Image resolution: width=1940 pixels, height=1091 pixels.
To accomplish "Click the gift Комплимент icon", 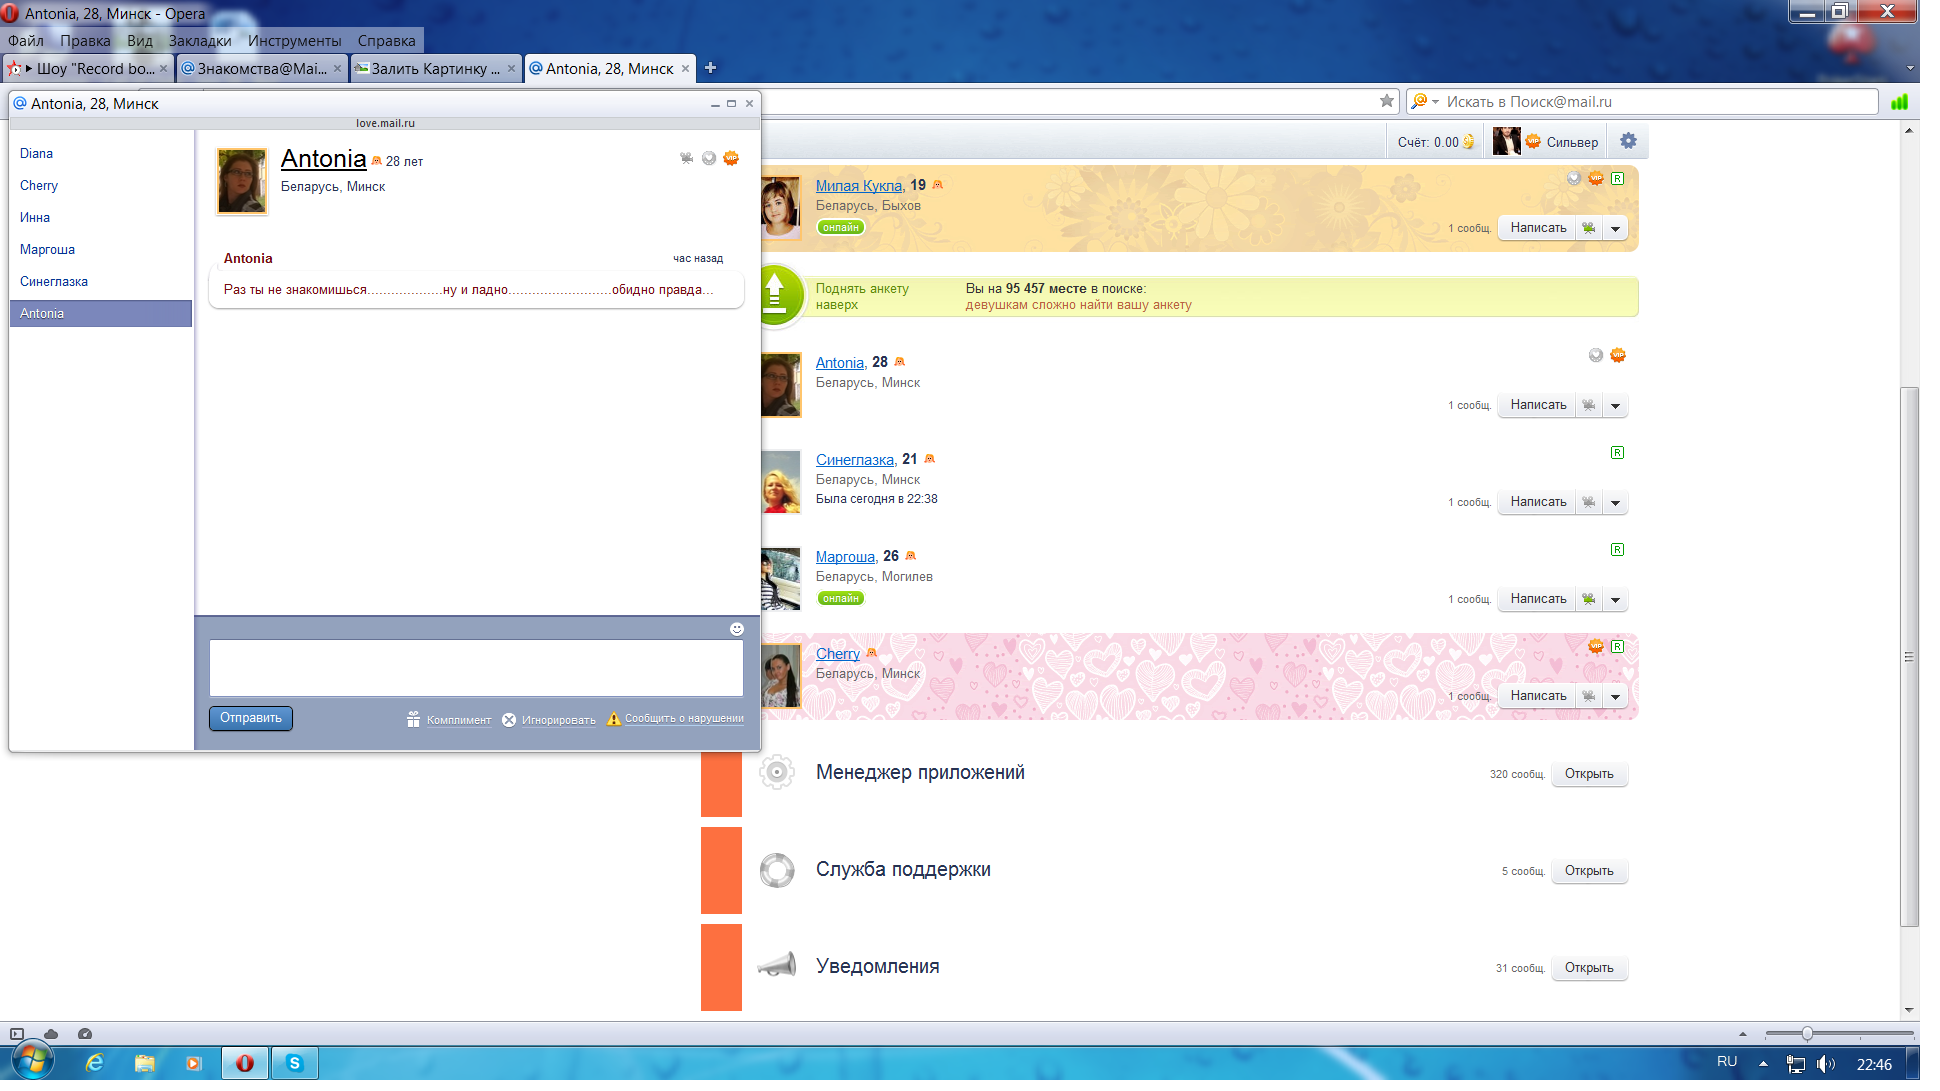I will [x=413, y=719].
